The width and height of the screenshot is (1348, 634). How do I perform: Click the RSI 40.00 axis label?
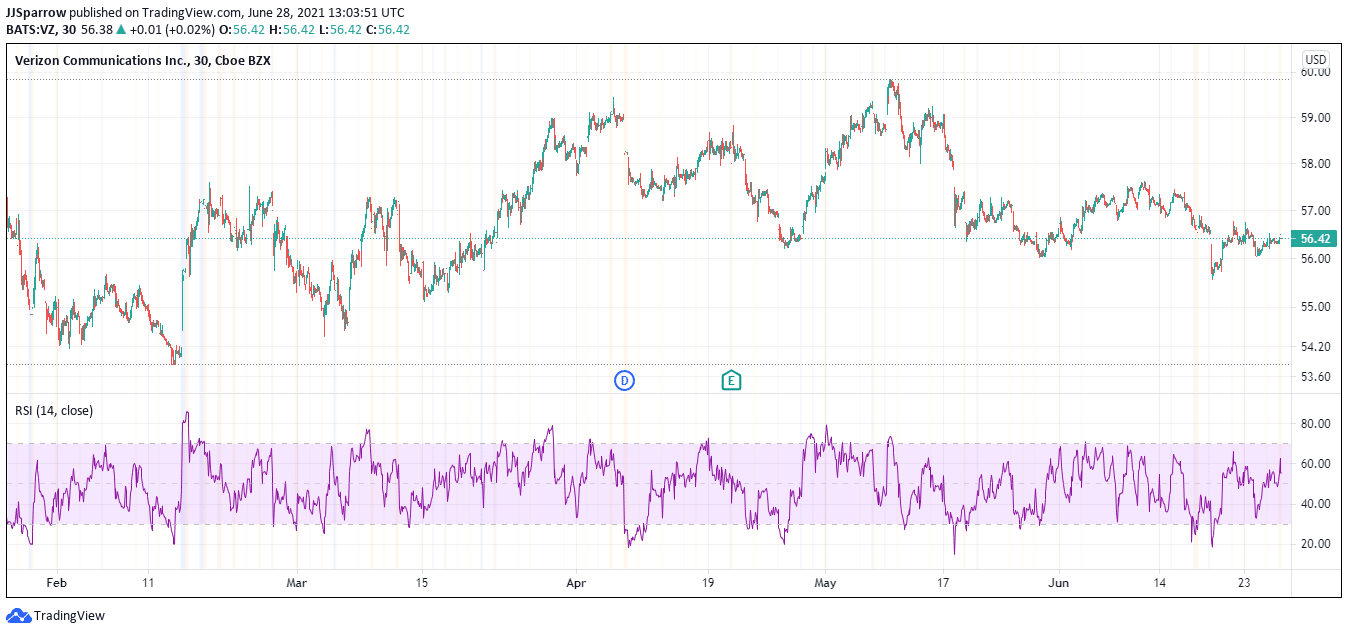pos(1315,504)
